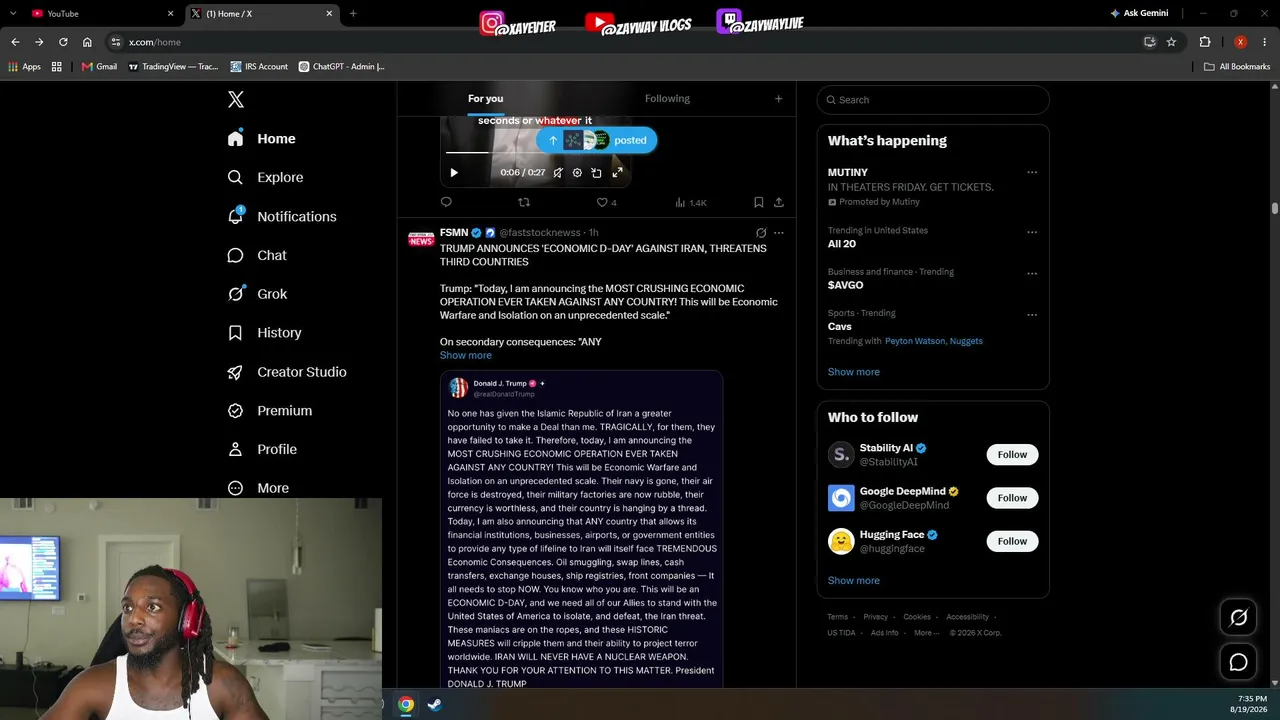The height and width of the screenshot is (720, 1280).
Task: Switch to the For you timeline tab
Action: (x=485, y=98)
